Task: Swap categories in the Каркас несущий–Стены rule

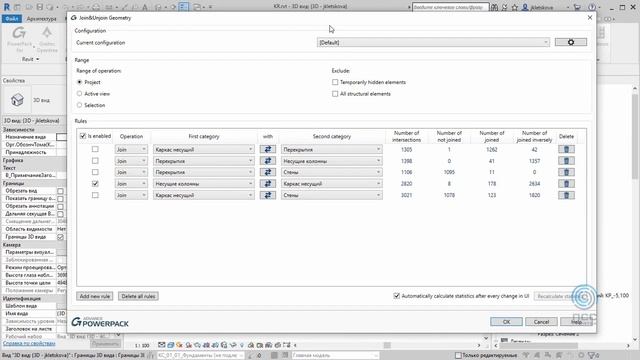Action: [x=268, y=195]
